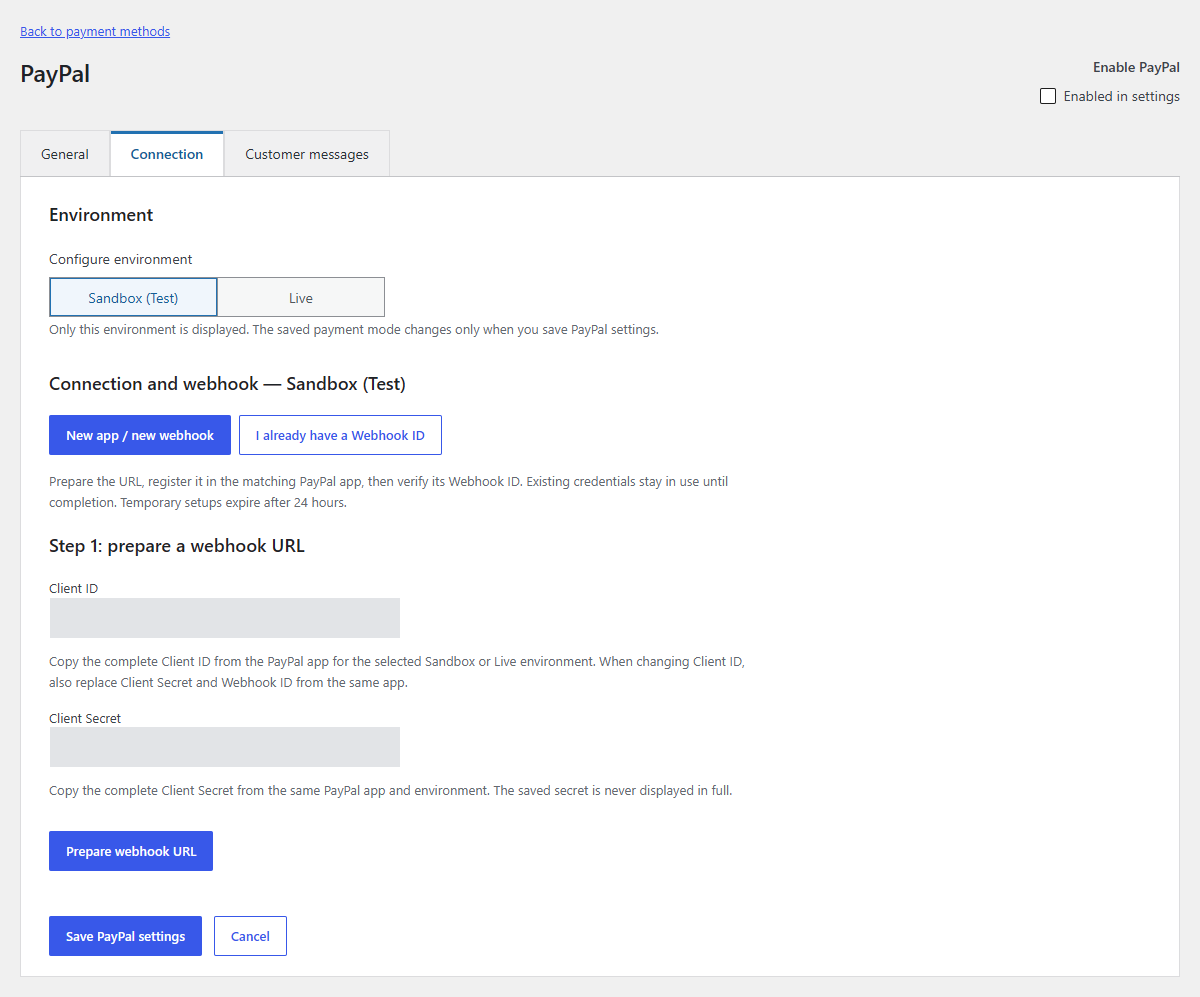Focus the Client ID input field
Screen dimensions: 1200x997
click(x=225, y=618)
